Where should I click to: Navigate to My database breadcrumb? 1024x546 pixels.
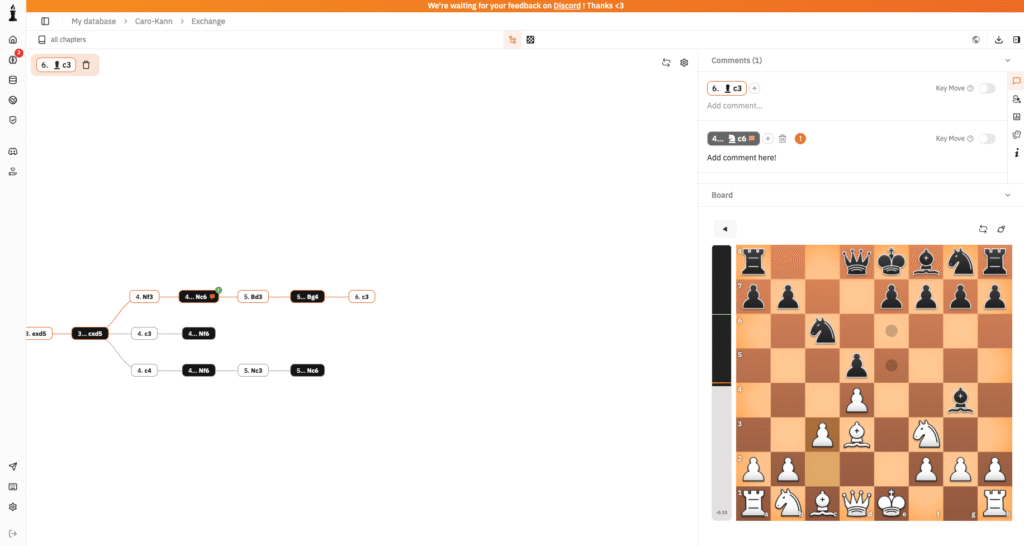[93, 22]
